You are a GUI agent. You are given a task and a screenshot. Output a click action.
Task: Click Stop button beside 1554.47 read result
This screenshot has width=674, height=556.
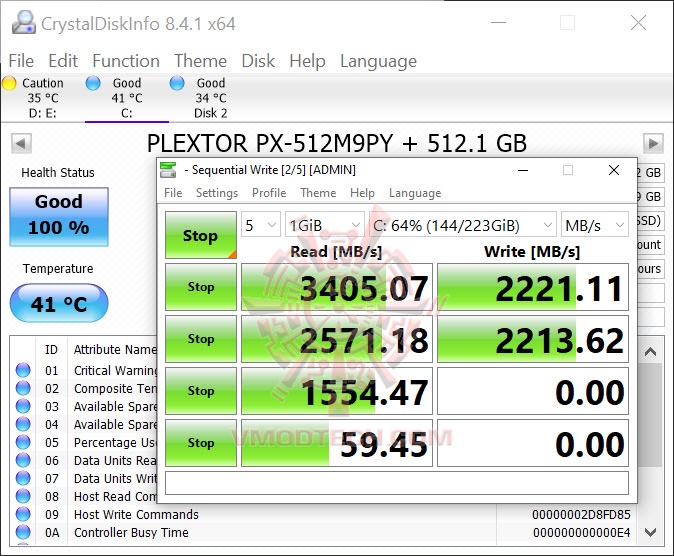pyautogui.click(x=201, y=391)
